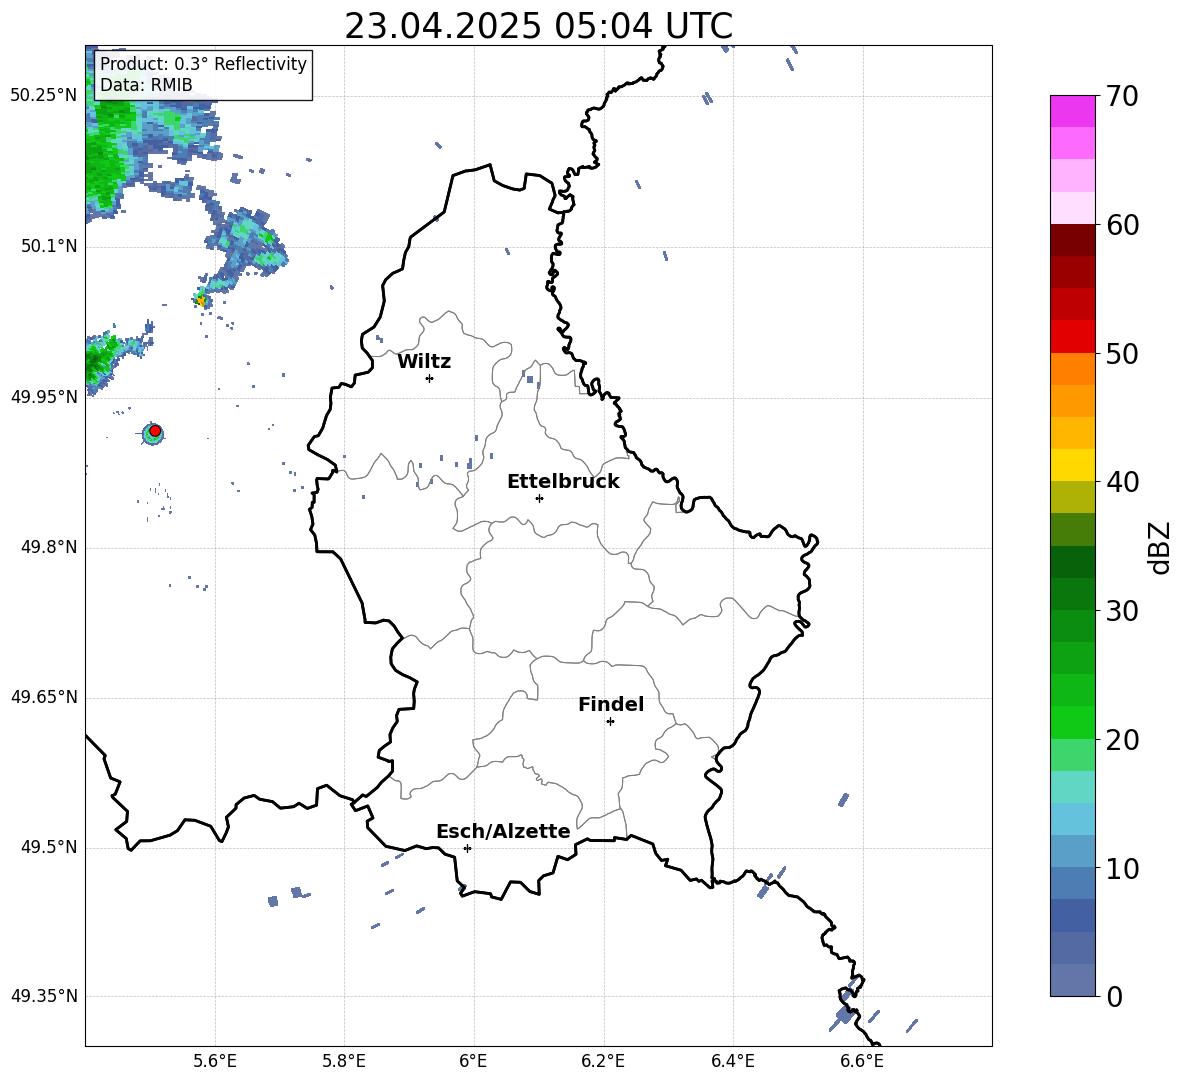This screenshot has height=1081, width=1184.
Task: Click the 6°E longitude label
Action: pyautogui.click(x=473, y=1061)
